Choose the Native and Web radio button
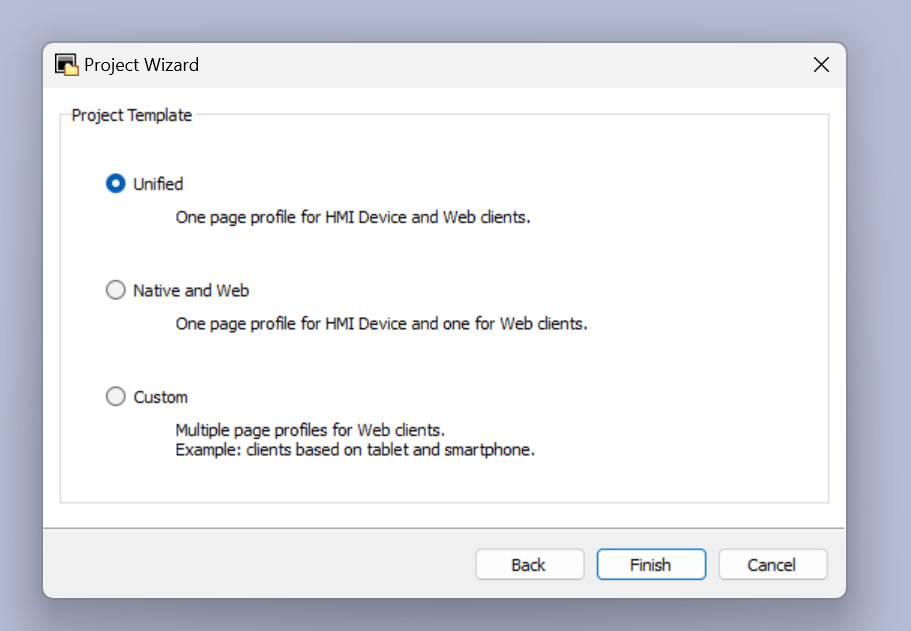911x631 pixels. coord(116,290)
